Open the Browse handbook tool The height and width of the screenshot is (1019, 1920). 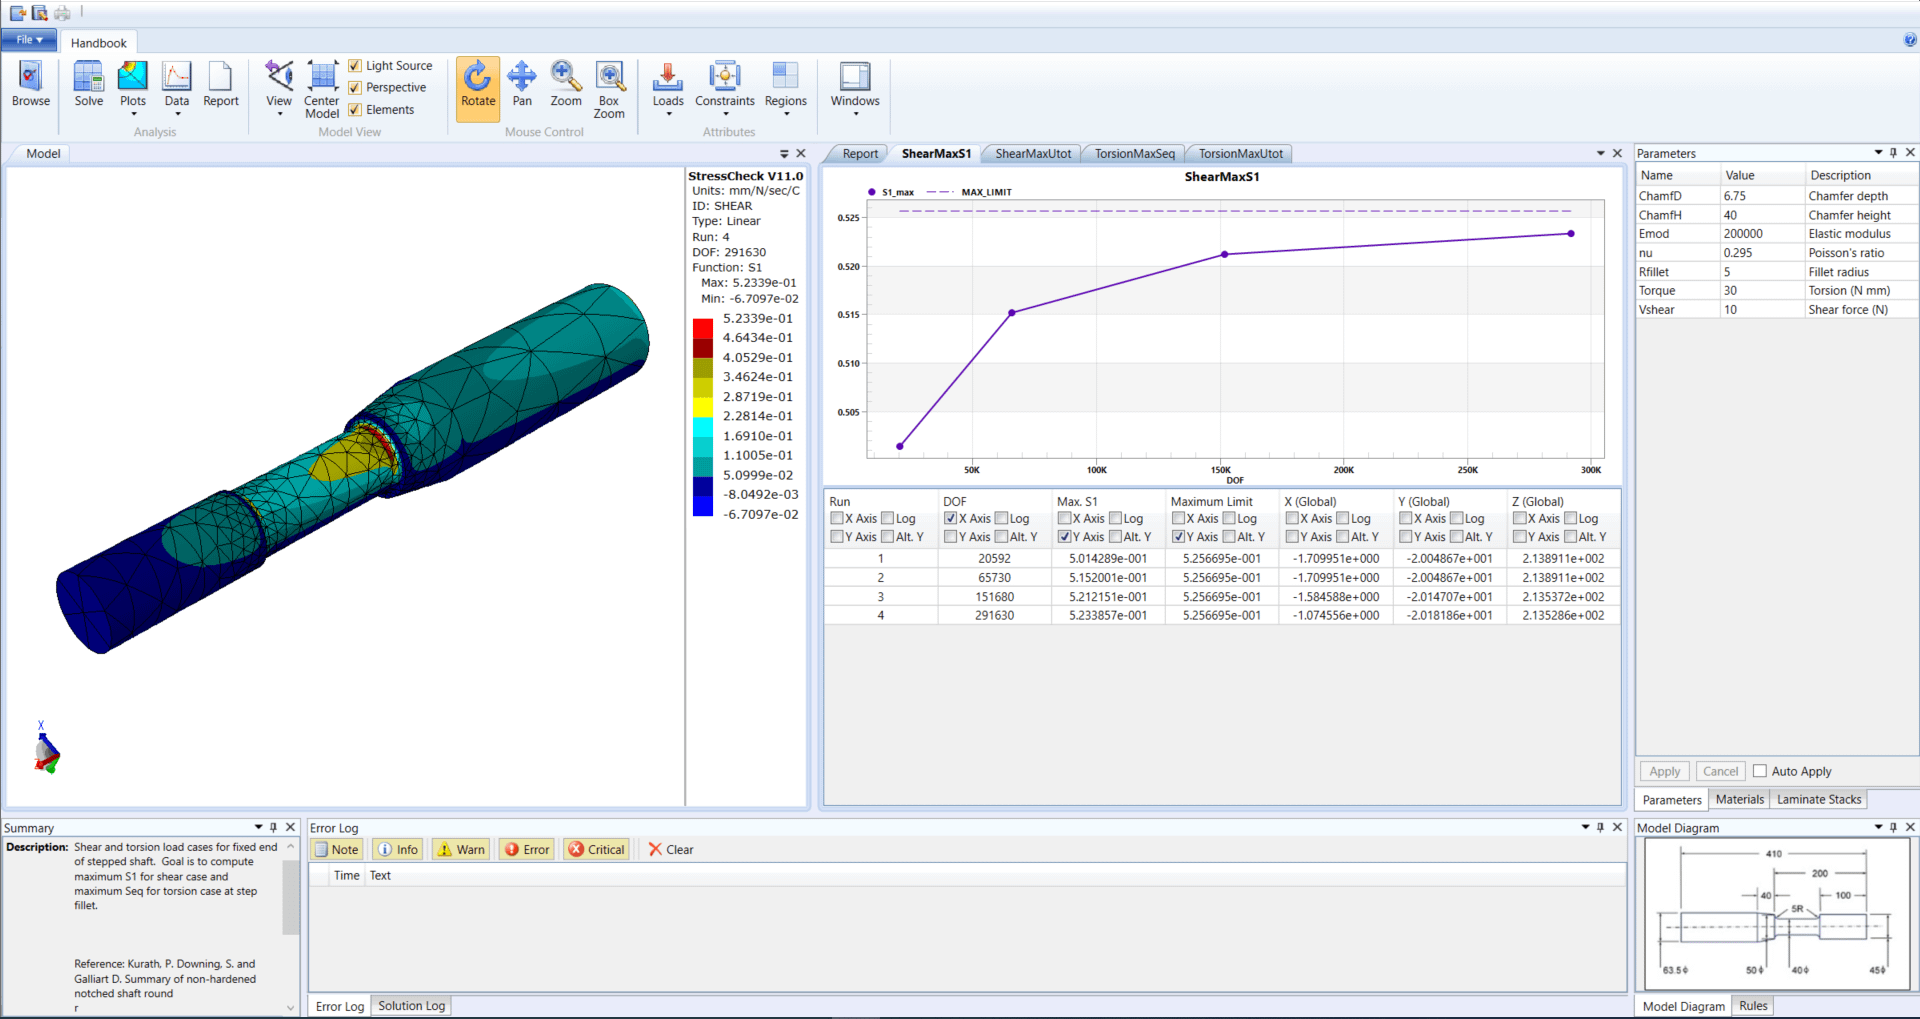click(31, 84)
